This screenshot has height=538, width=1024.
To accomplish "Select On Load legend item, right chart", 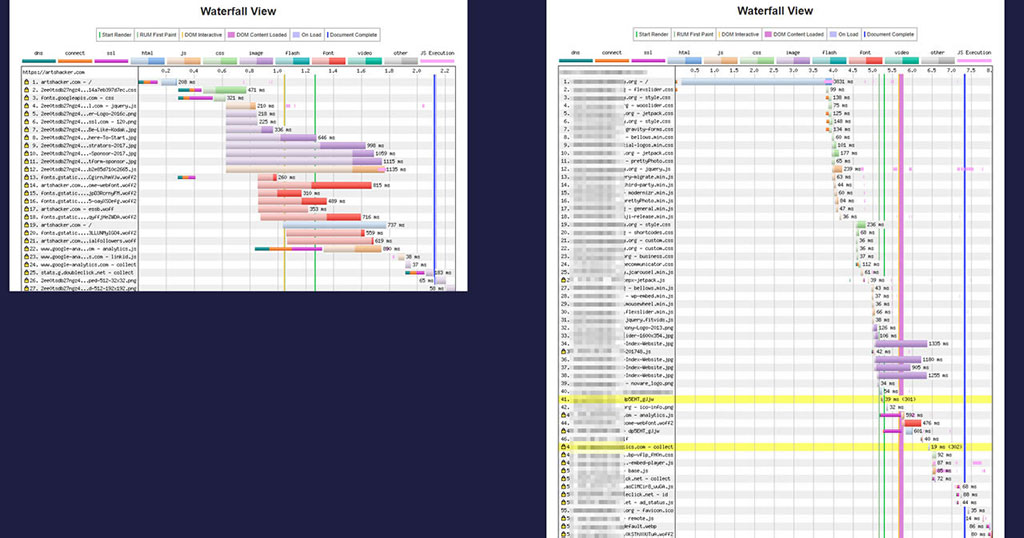I will point(844,34).
